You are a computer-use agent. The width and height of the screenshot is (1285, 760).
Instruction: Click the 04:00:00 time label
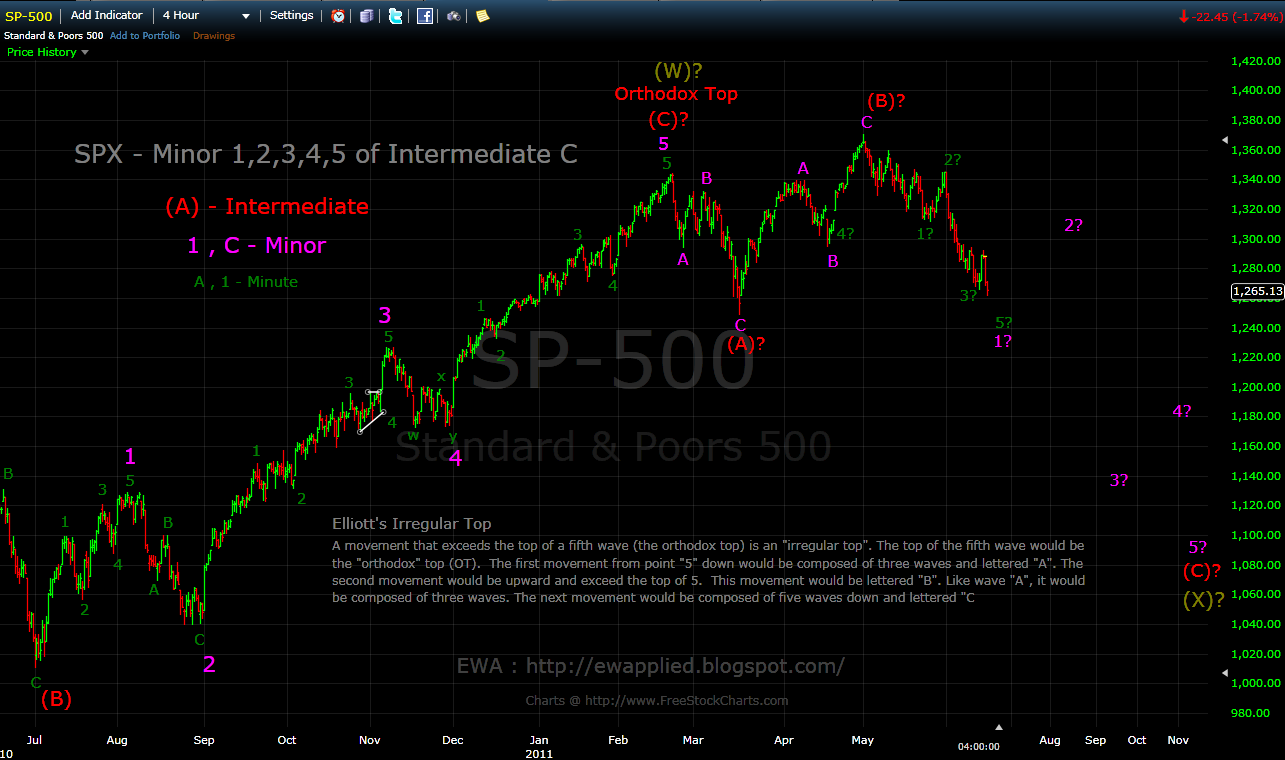pyautogui.click(x=979, y=746)
